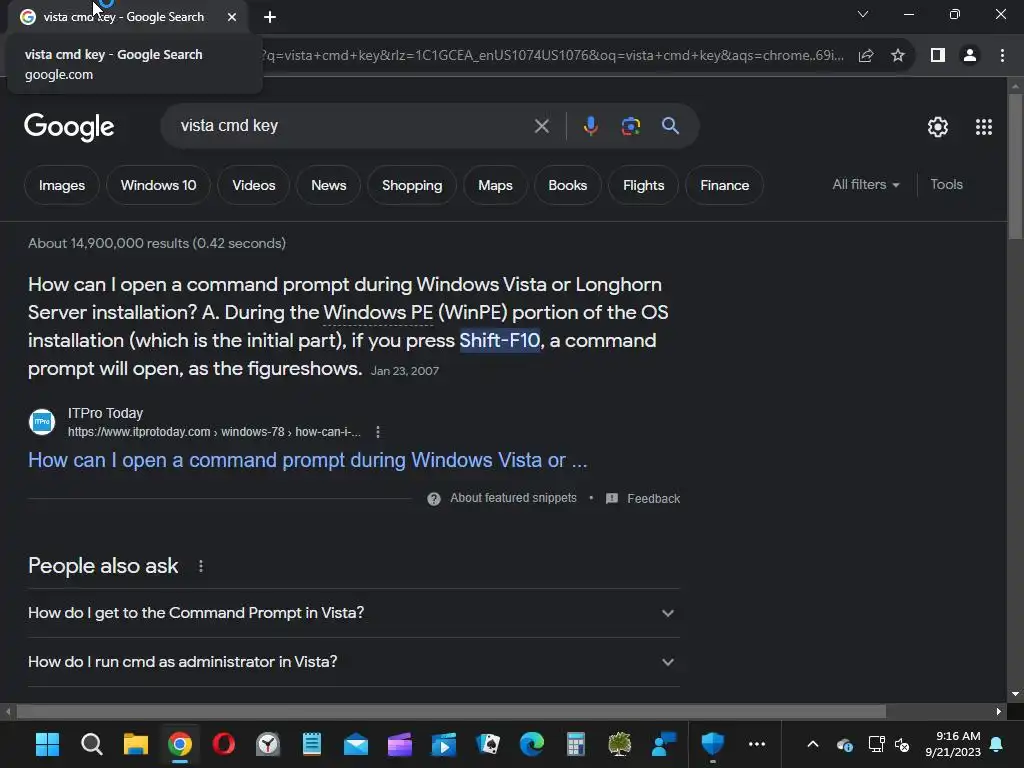Click in the 'vista cmd key' search field
This screenshot has height=768, width=1024.
[353, 126]
